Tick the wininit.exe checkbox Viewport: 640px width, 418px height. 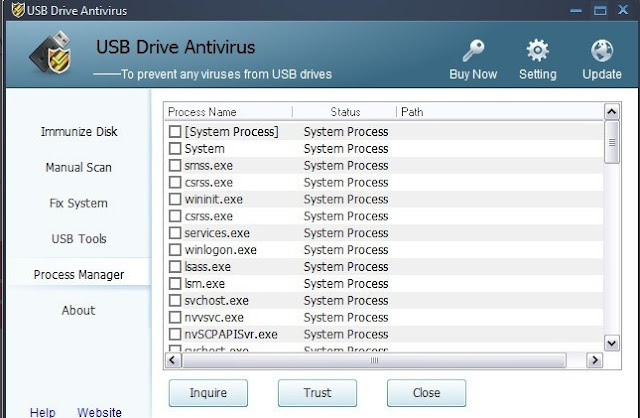pos(175,199)
